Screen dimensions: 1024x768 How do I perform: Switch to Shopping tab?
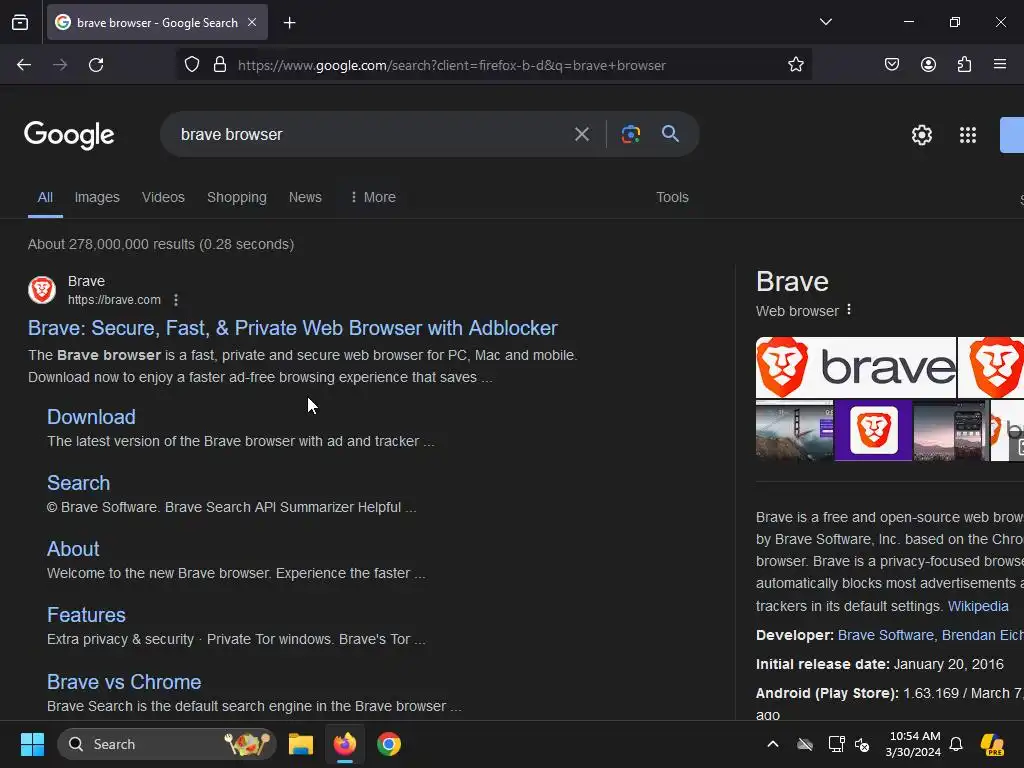click(237, 197)
